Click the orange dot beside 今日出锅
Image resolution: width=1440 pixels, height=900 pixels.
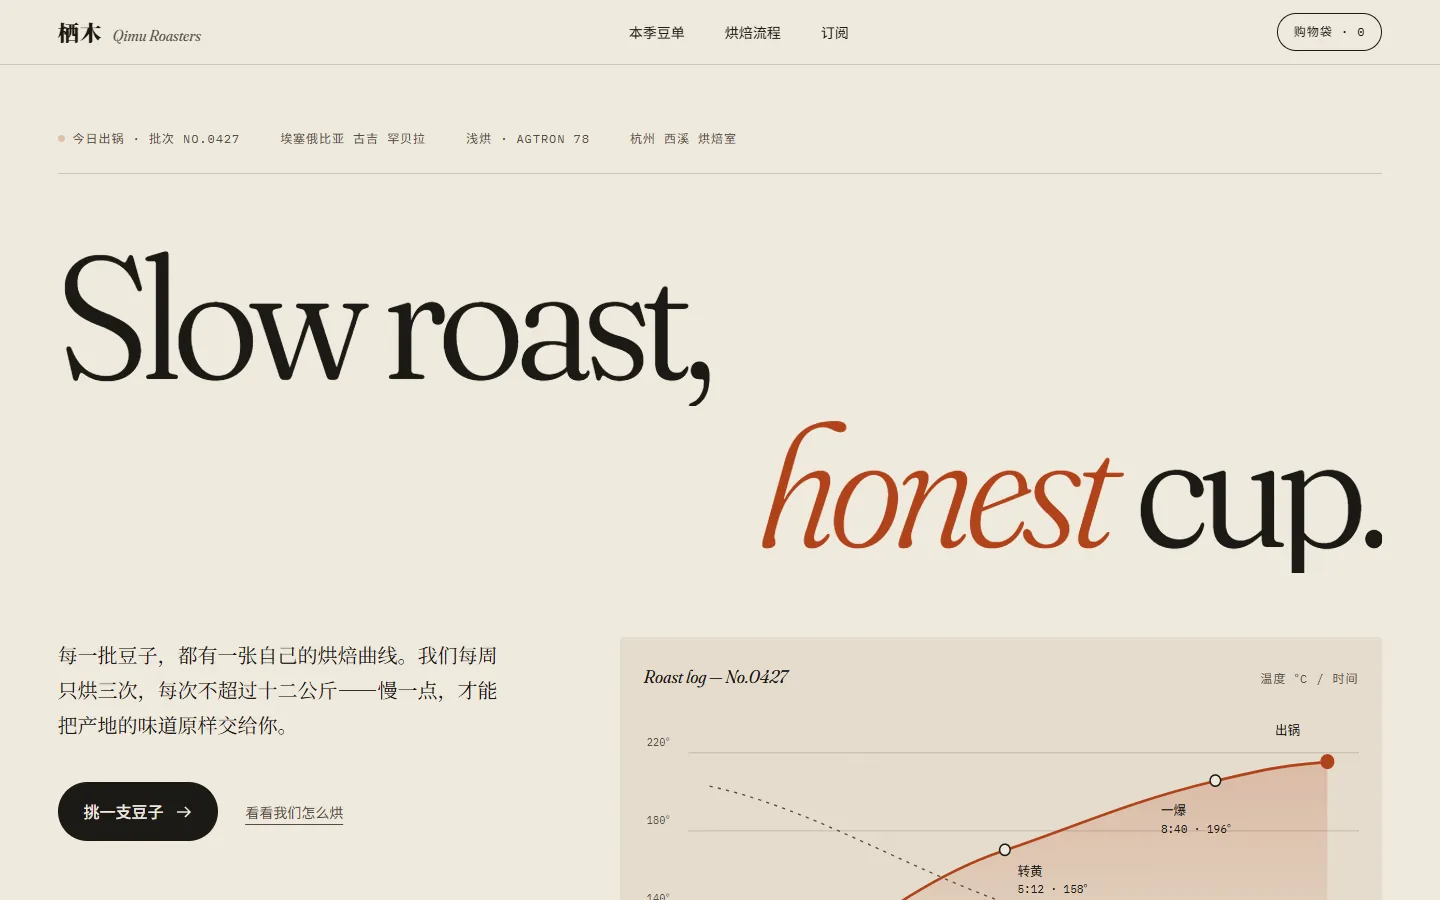(x=62, y=139)
